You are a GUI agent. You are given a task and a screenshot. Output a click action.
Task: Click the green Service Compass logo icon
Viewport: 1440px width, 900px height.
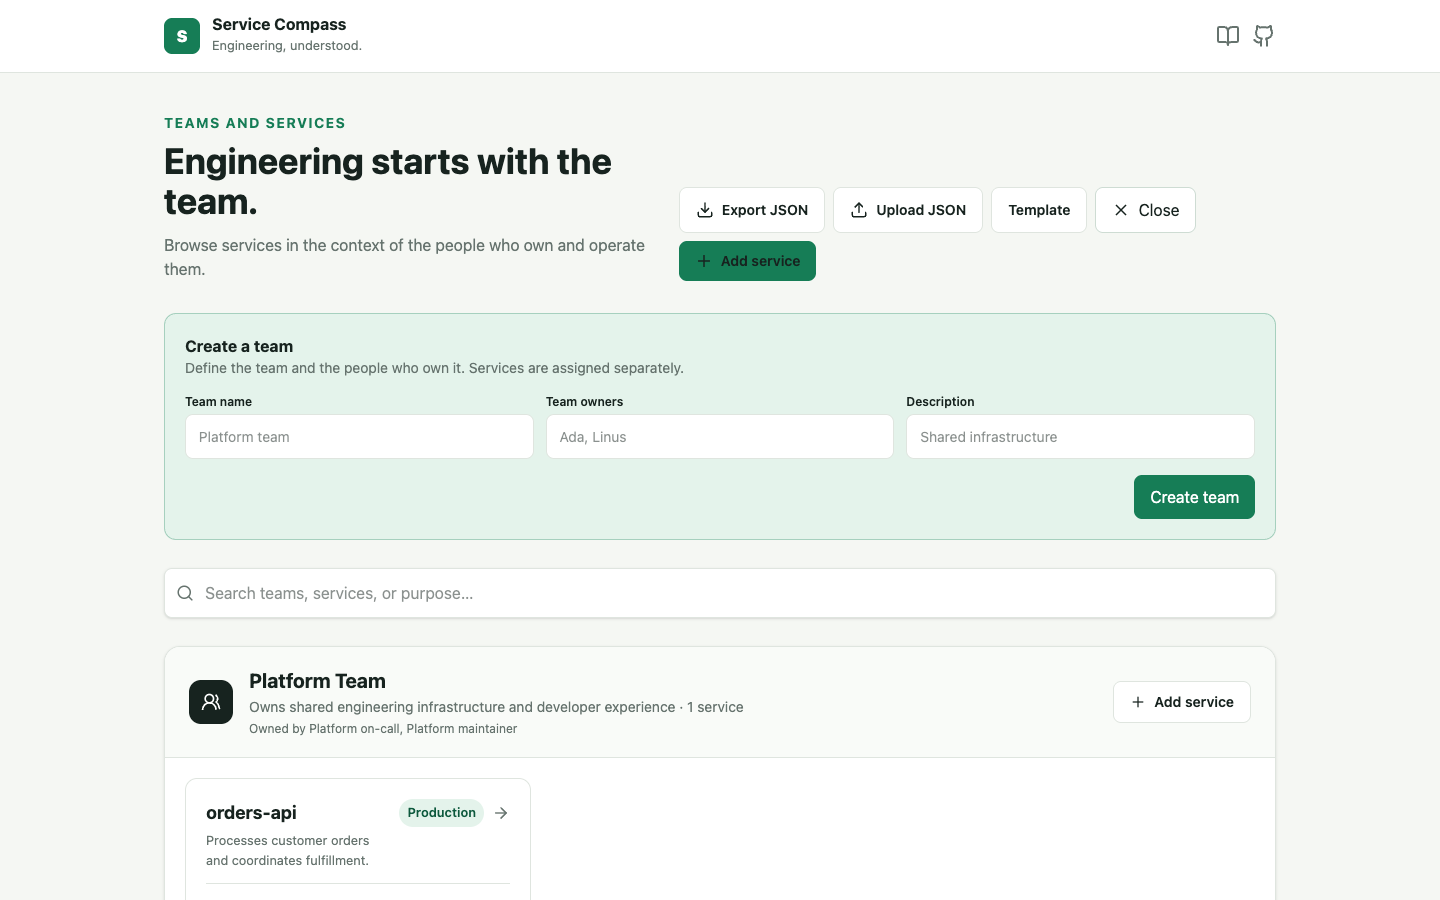[182, 36]
